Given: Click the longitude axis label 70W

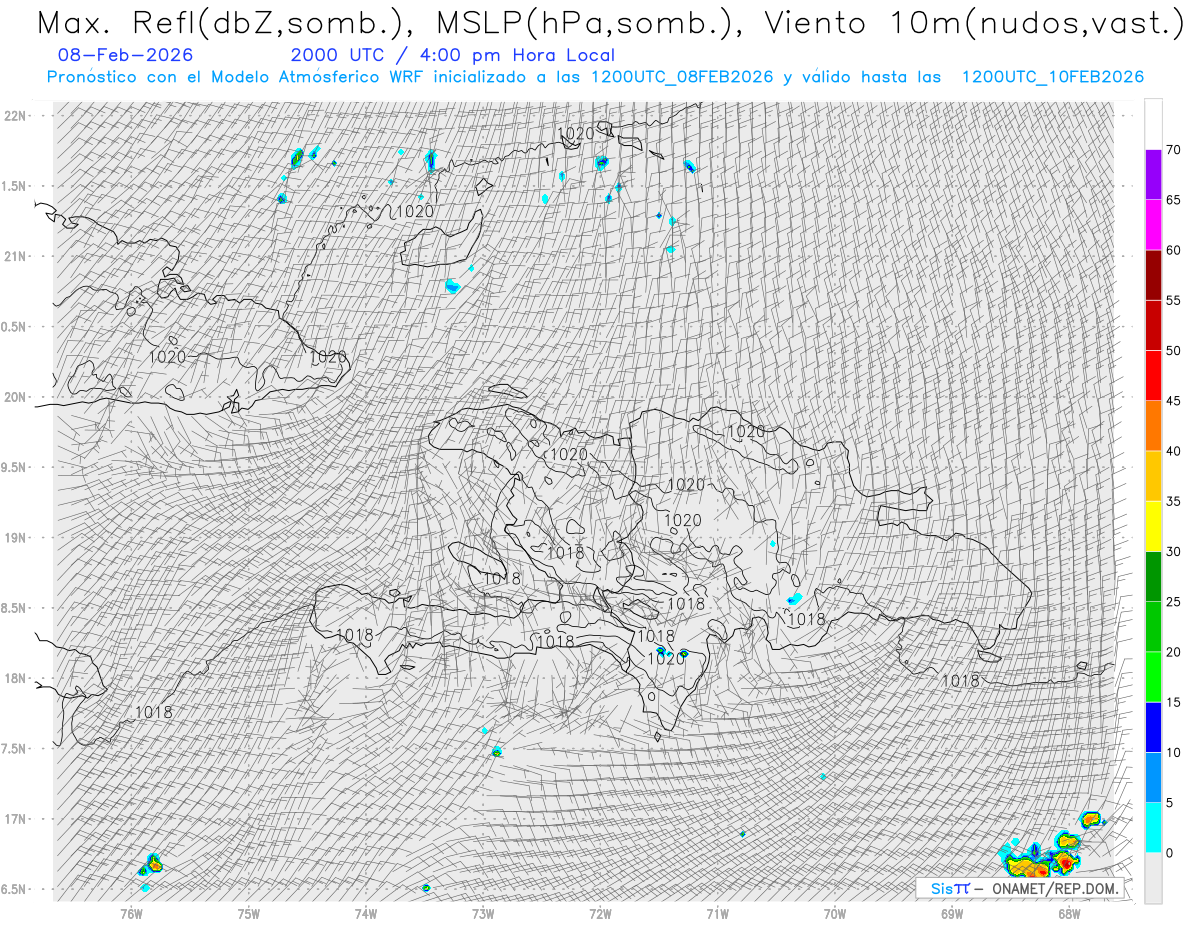Looking at the screenshot, I should pyautogui.click(x=835, y=913).
